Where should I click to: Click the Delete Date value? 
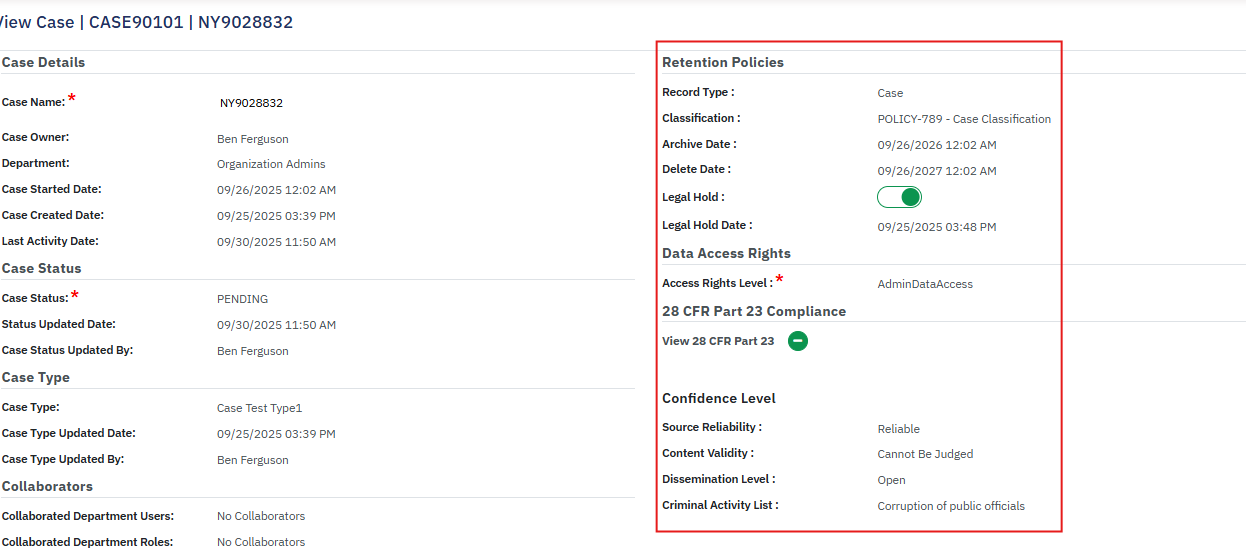click(x=937, y=171)
